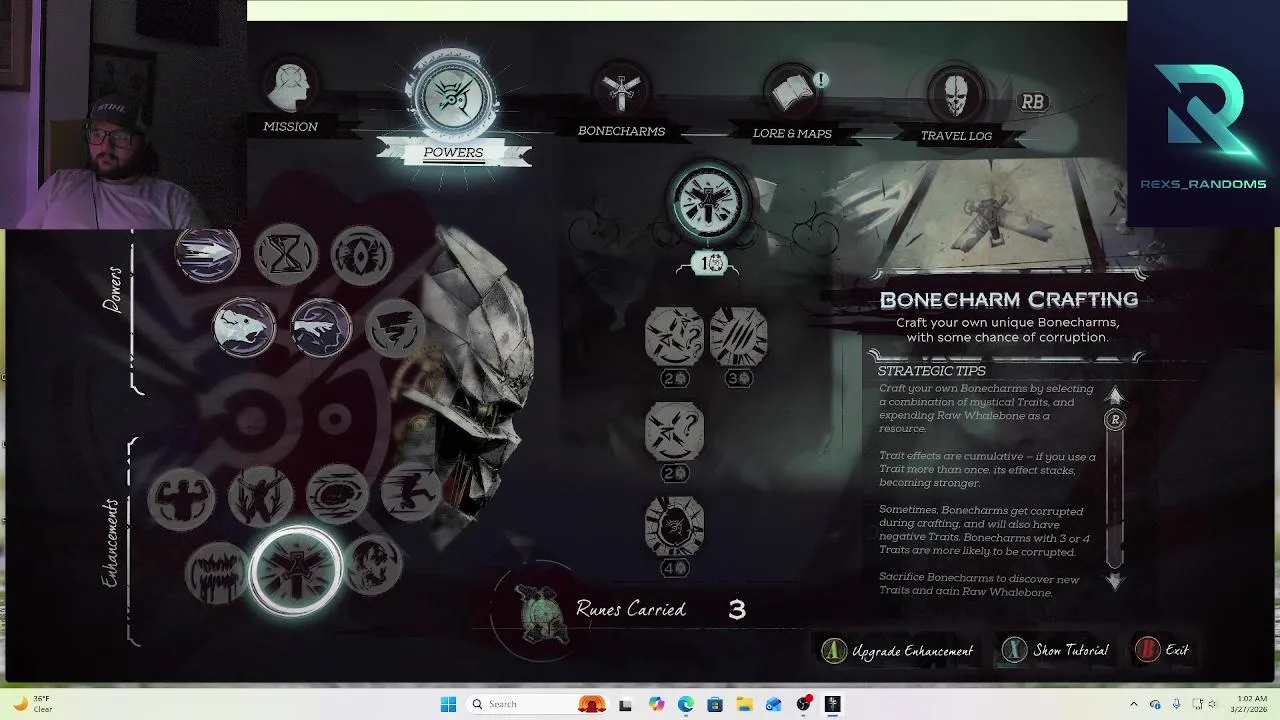Expand the system tray hidden icons chevron

[x=1133, y=704]
